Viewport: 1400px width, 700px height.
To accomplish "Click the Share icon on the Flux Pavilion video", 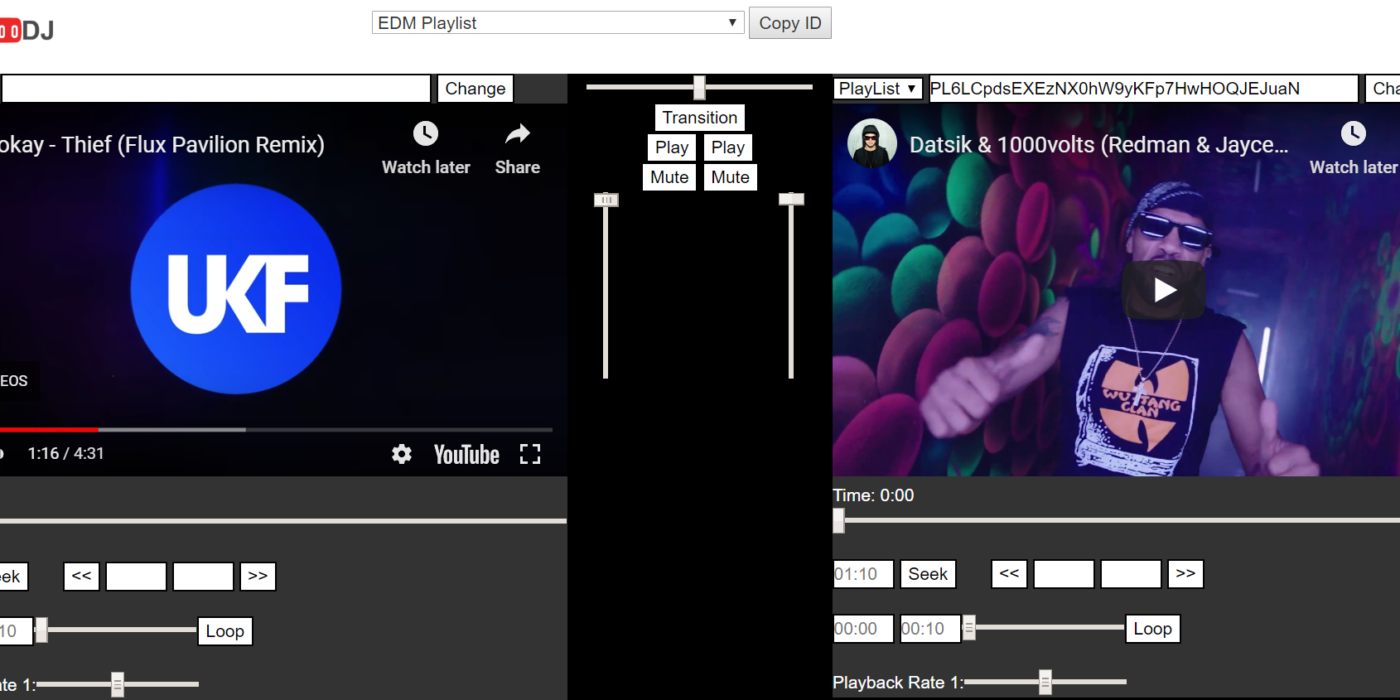I will [x=516, y=133].
